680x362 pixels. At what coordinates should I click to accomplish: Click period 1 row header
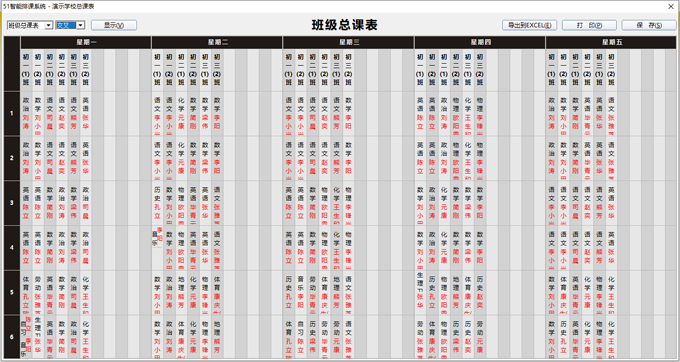point(12,114)
